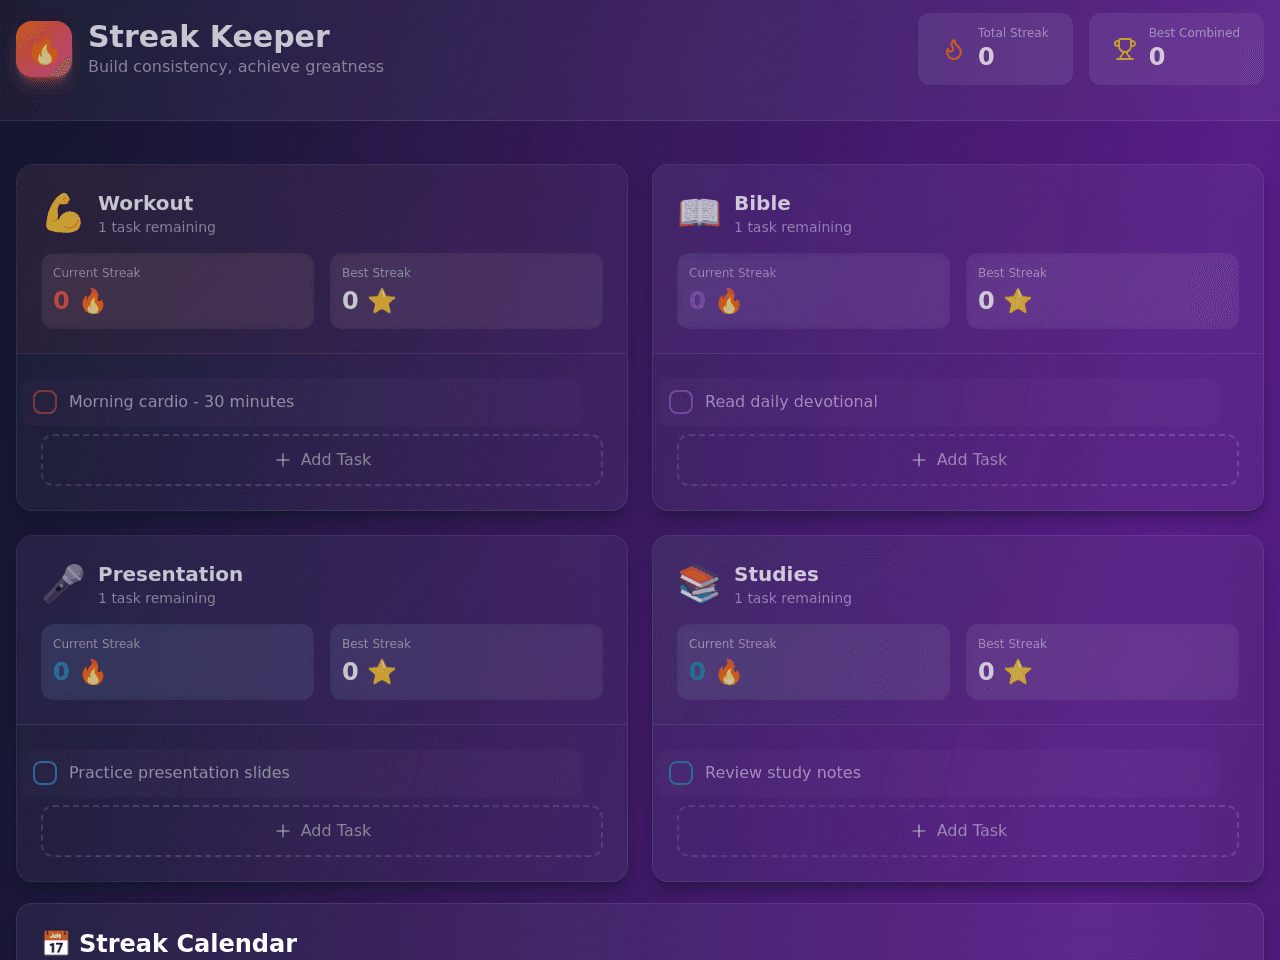Add a task to the Bible card
The image size is (1280, 960).
tap(958, 460)
